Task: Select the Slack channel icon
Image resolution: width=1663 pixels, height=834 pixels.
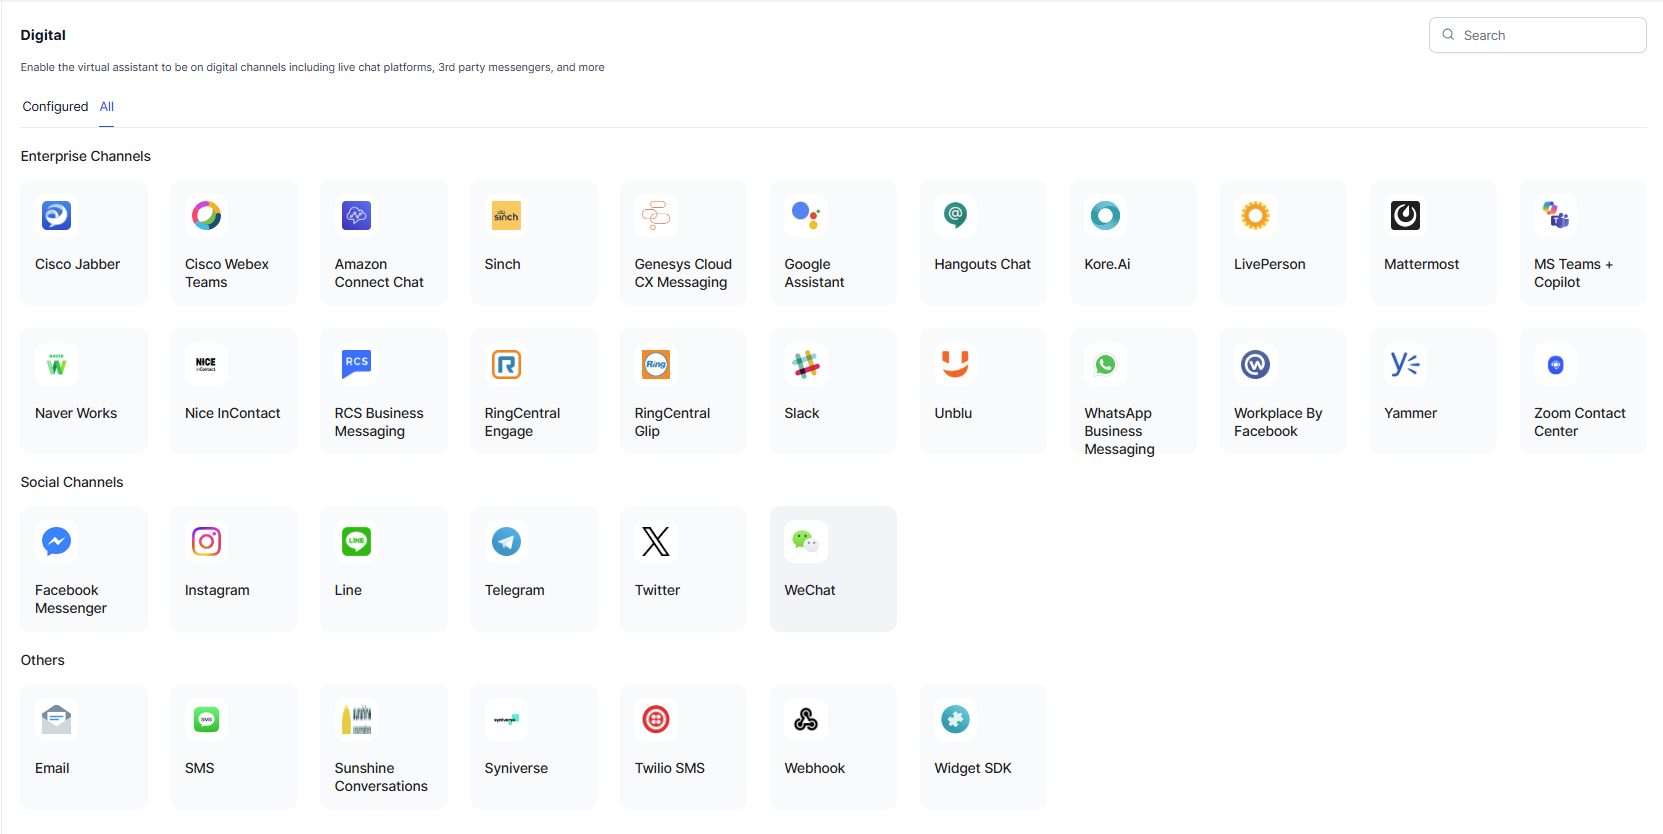Action: pos(806,365)
